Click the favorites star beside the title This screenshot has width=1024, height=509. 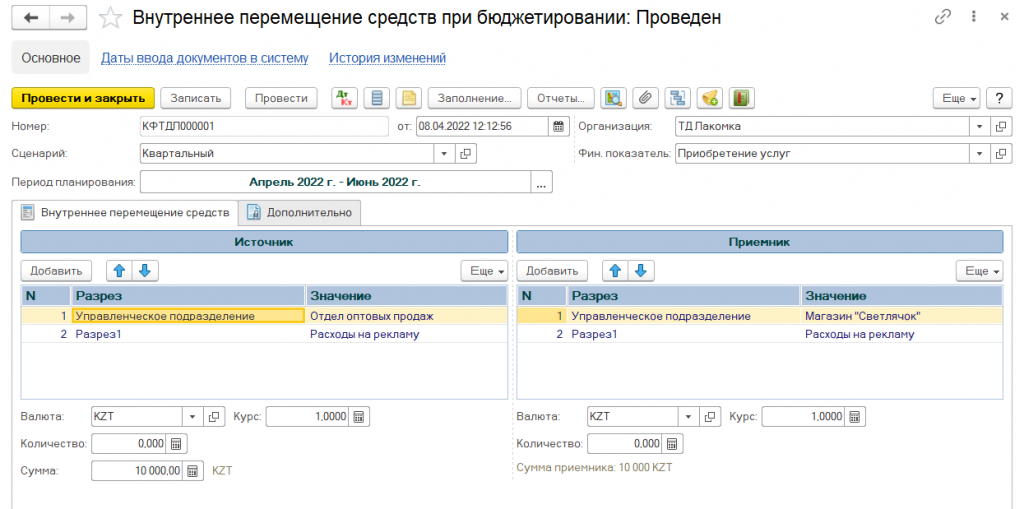tap(113, 18)
